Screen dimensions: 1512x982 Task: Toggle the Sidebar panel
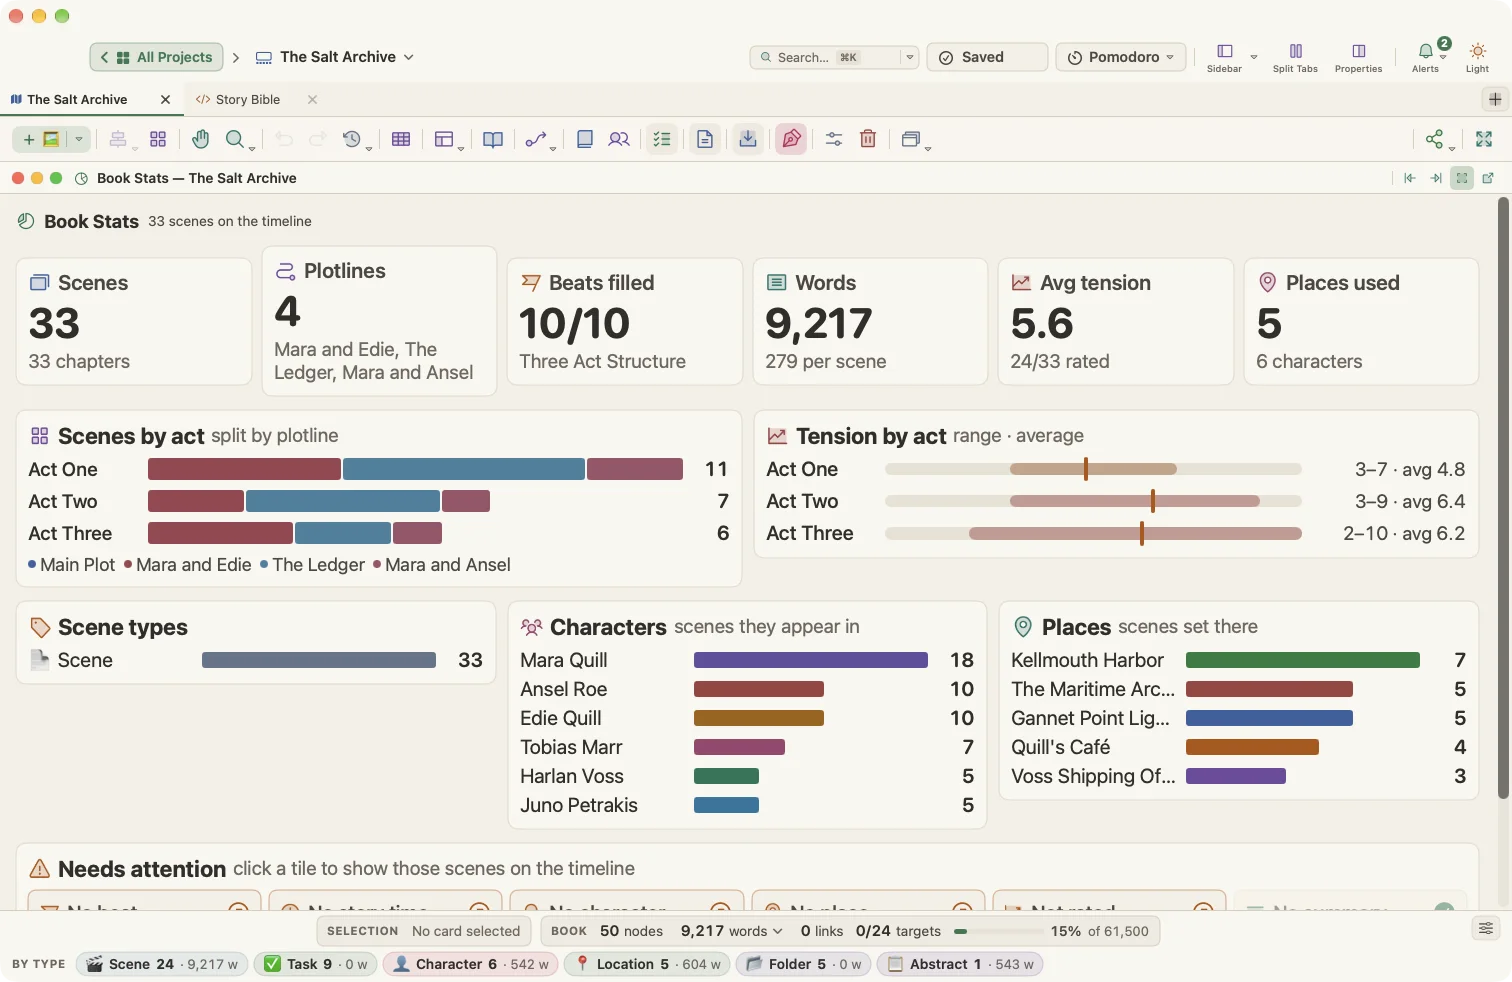tap(1224, 57)
